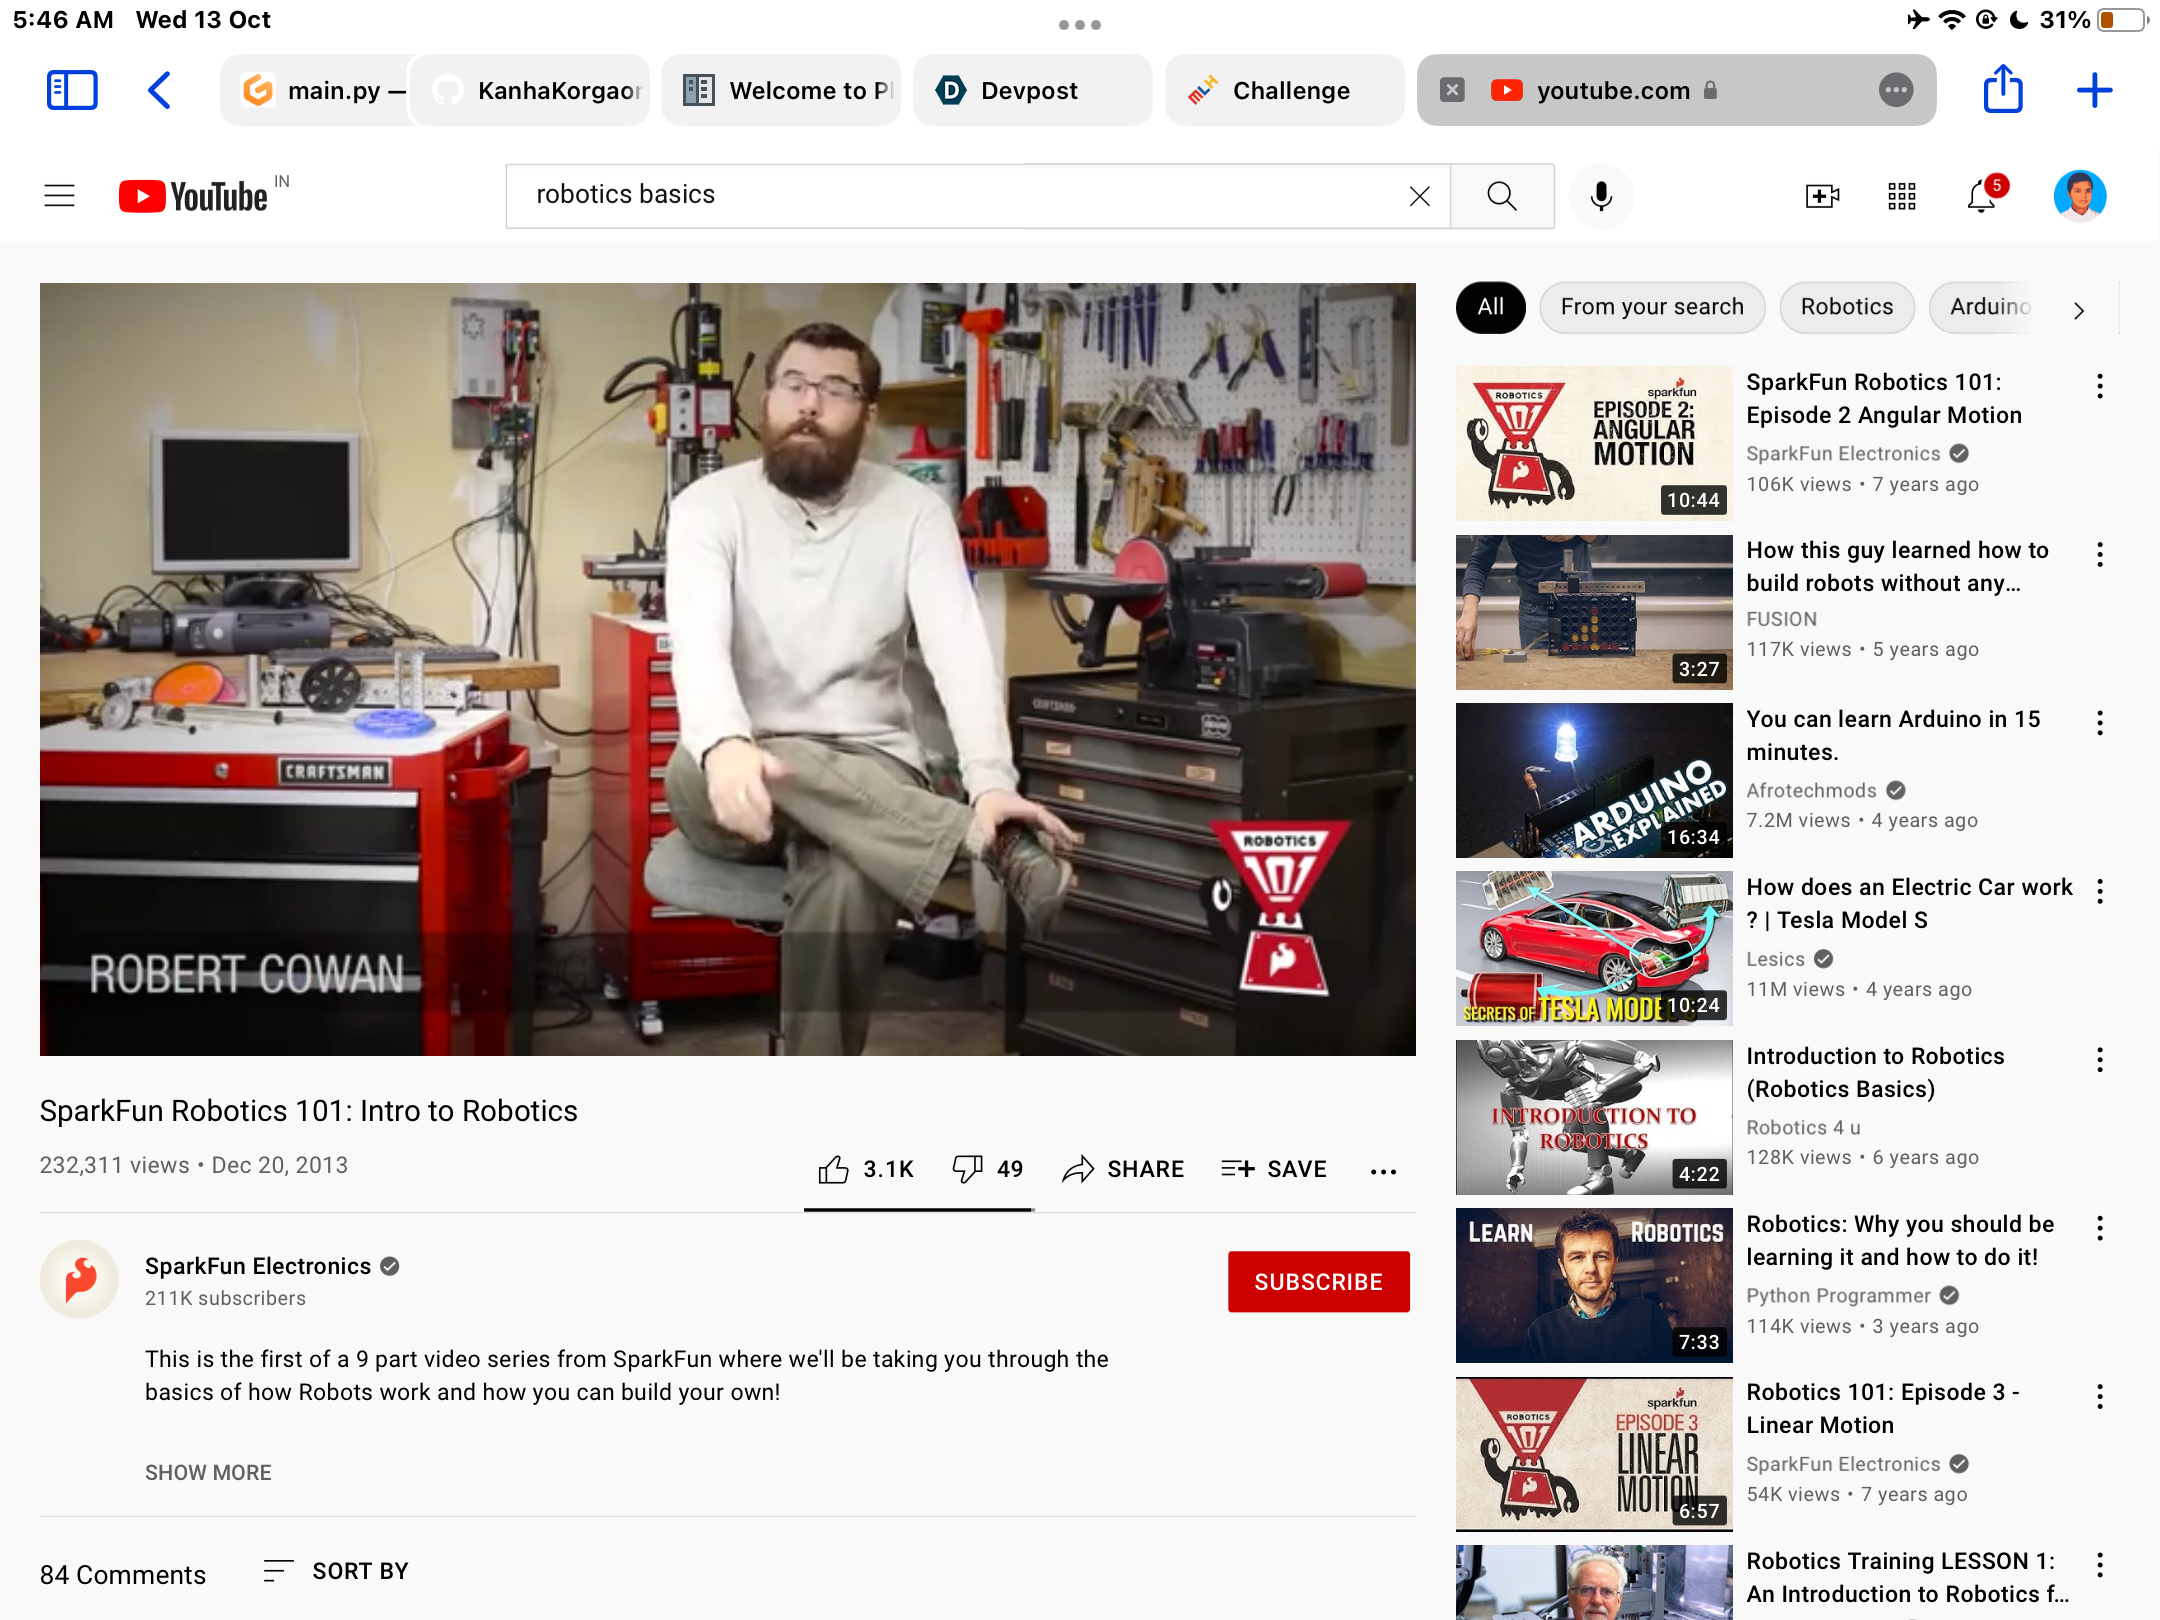Open the SparkFun Electronics channel link

[x=258, y=1266]
